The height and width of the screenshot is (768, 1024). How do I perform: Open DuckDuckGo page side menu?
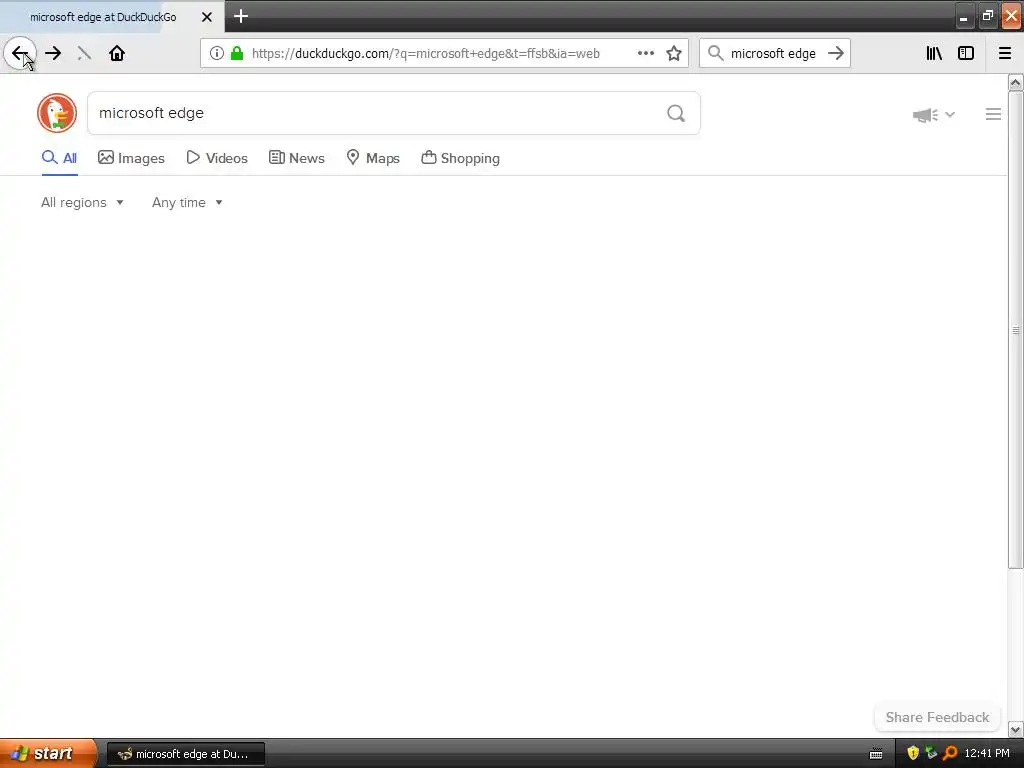click(x=993, y=114)
